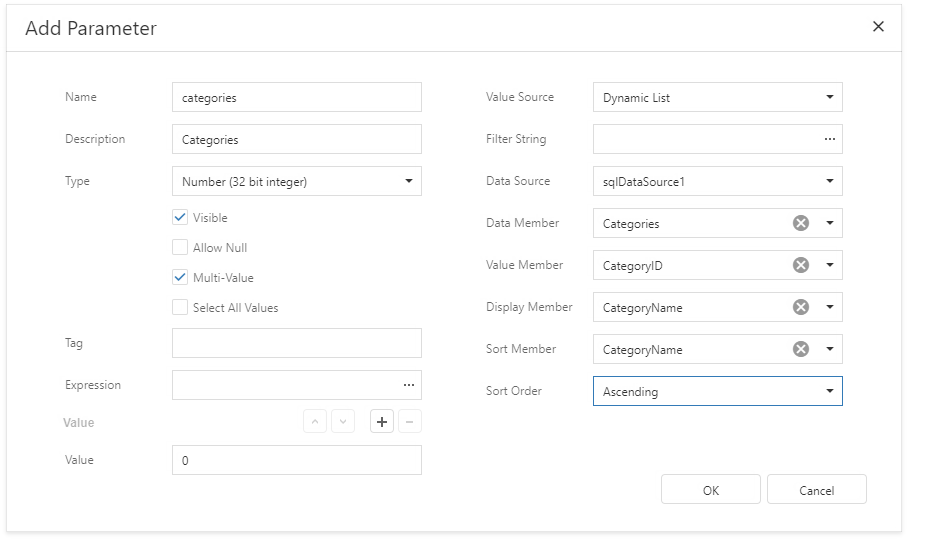Move value down with arrow button
The width and height of the screenshot is (938, 540).
pyautogui.click(x=343, y=422)
